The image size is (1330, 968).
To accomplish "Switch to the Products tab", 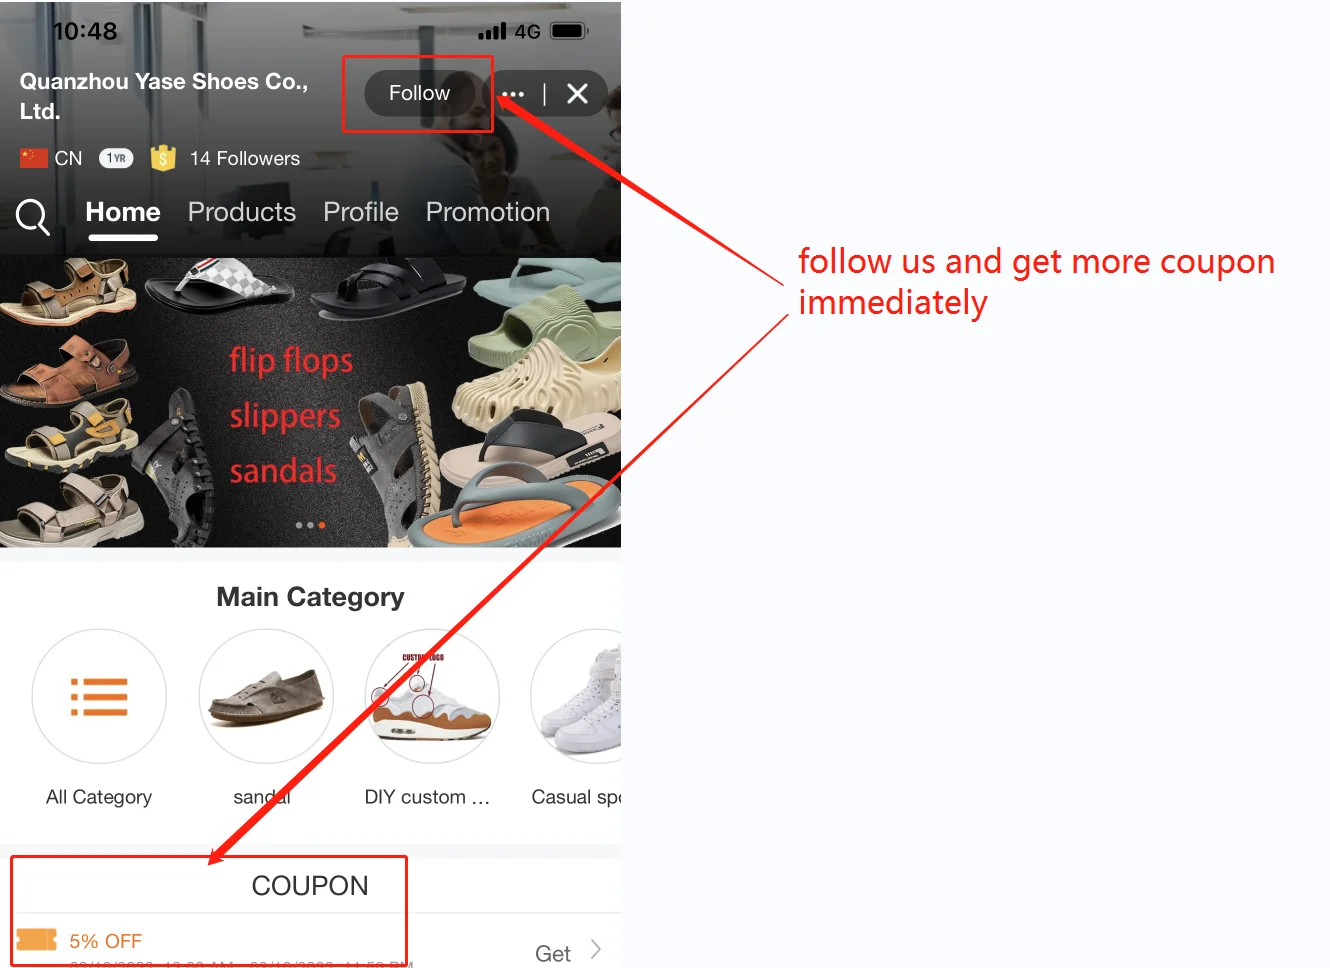I will (242, 212).
